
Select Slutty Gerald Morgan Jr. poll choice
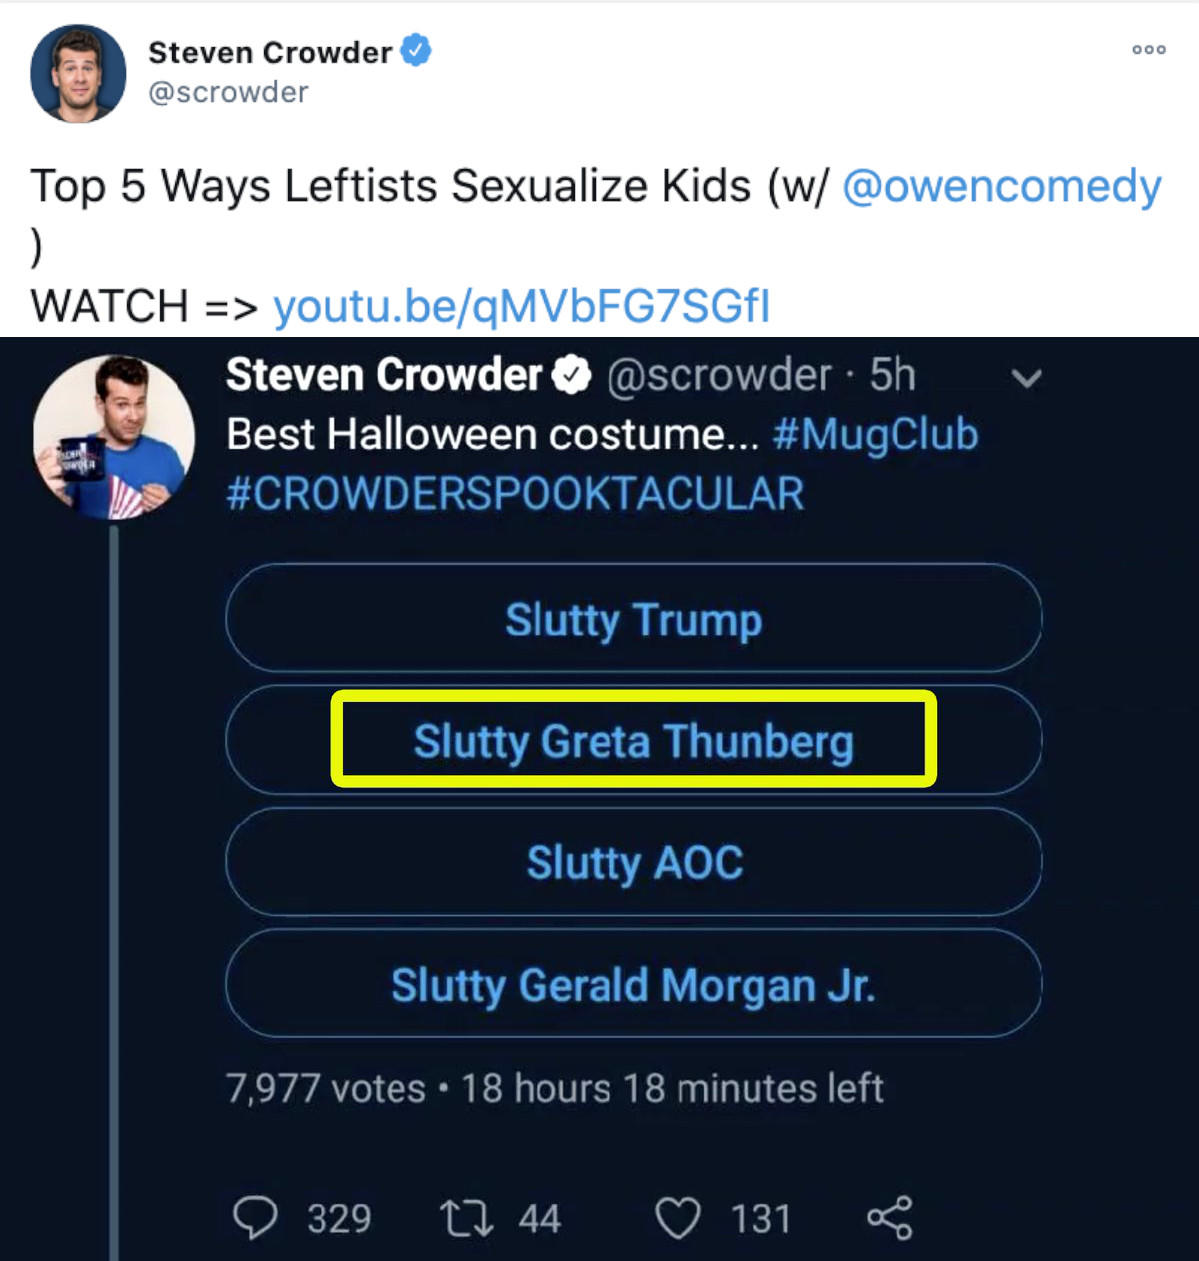[x=634, y=985]
